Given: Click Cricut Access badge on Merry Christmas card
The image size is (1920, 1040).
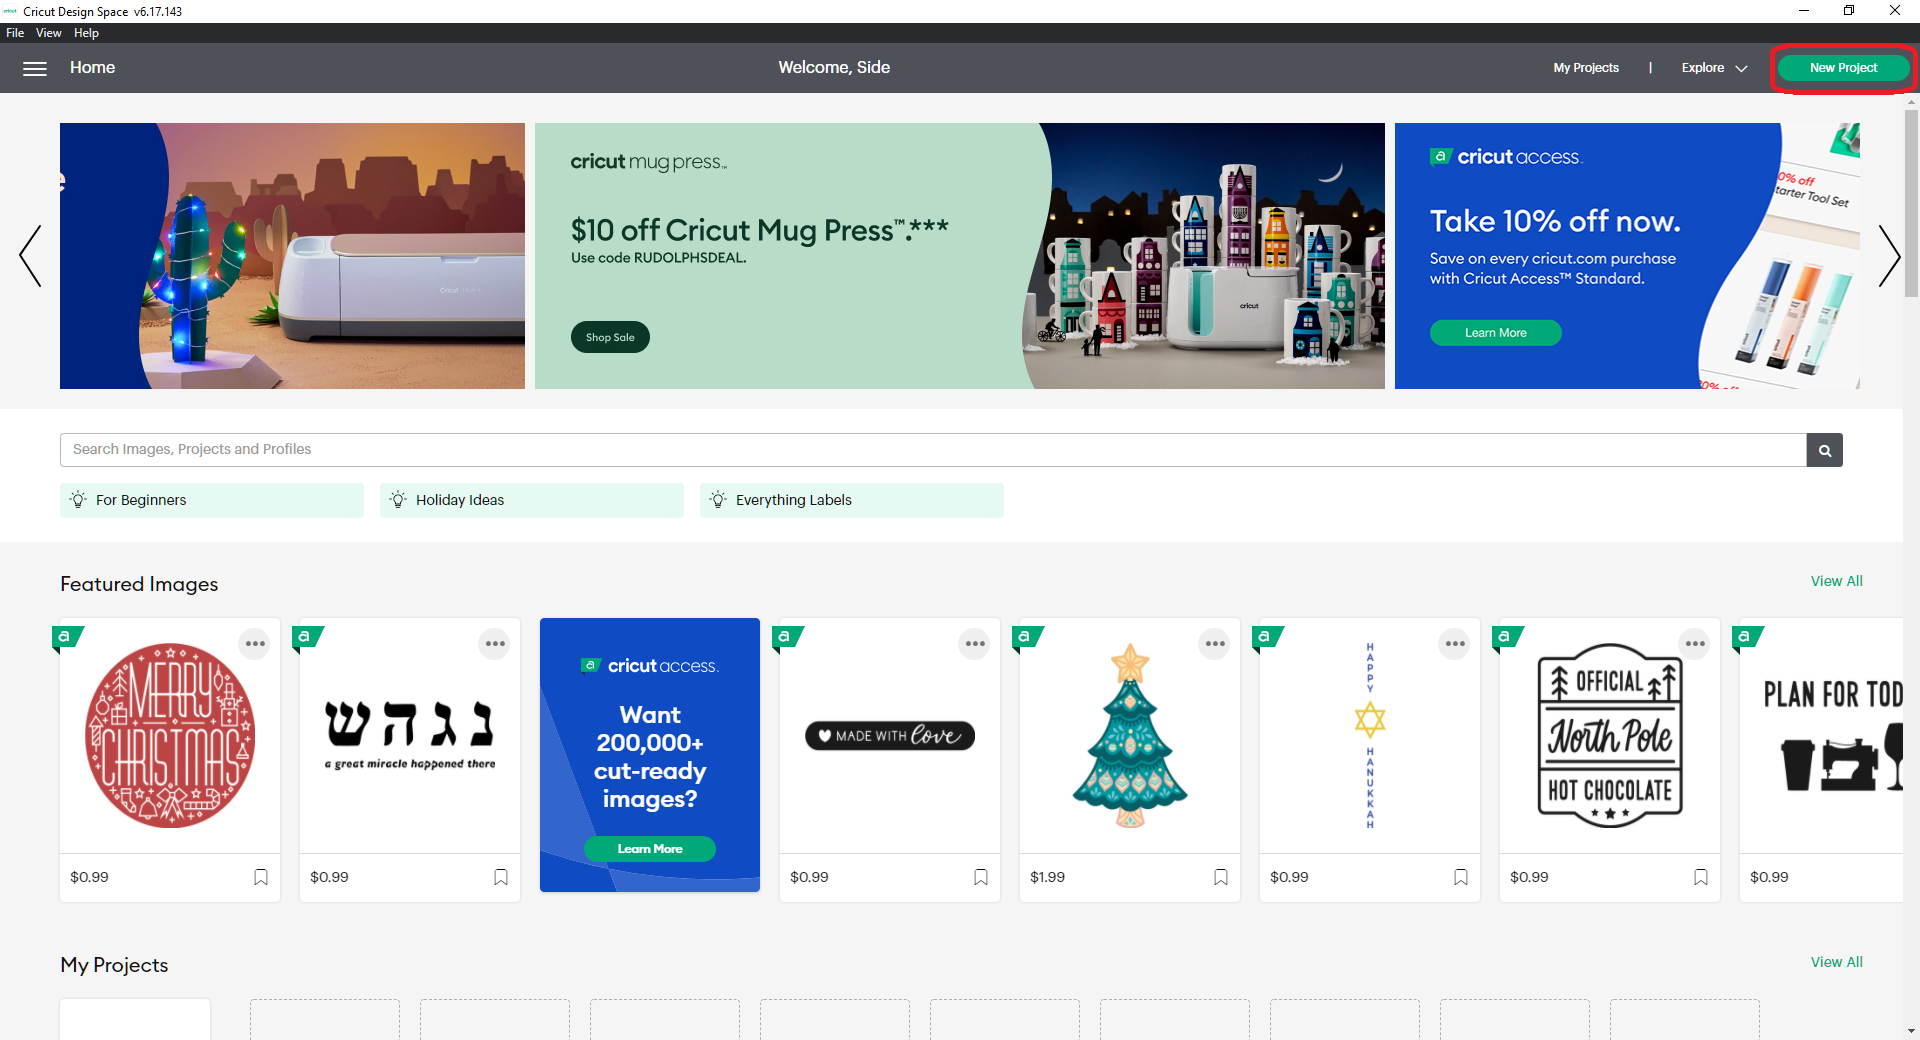Looking at the screenshot, I should (x=67, y=637).
